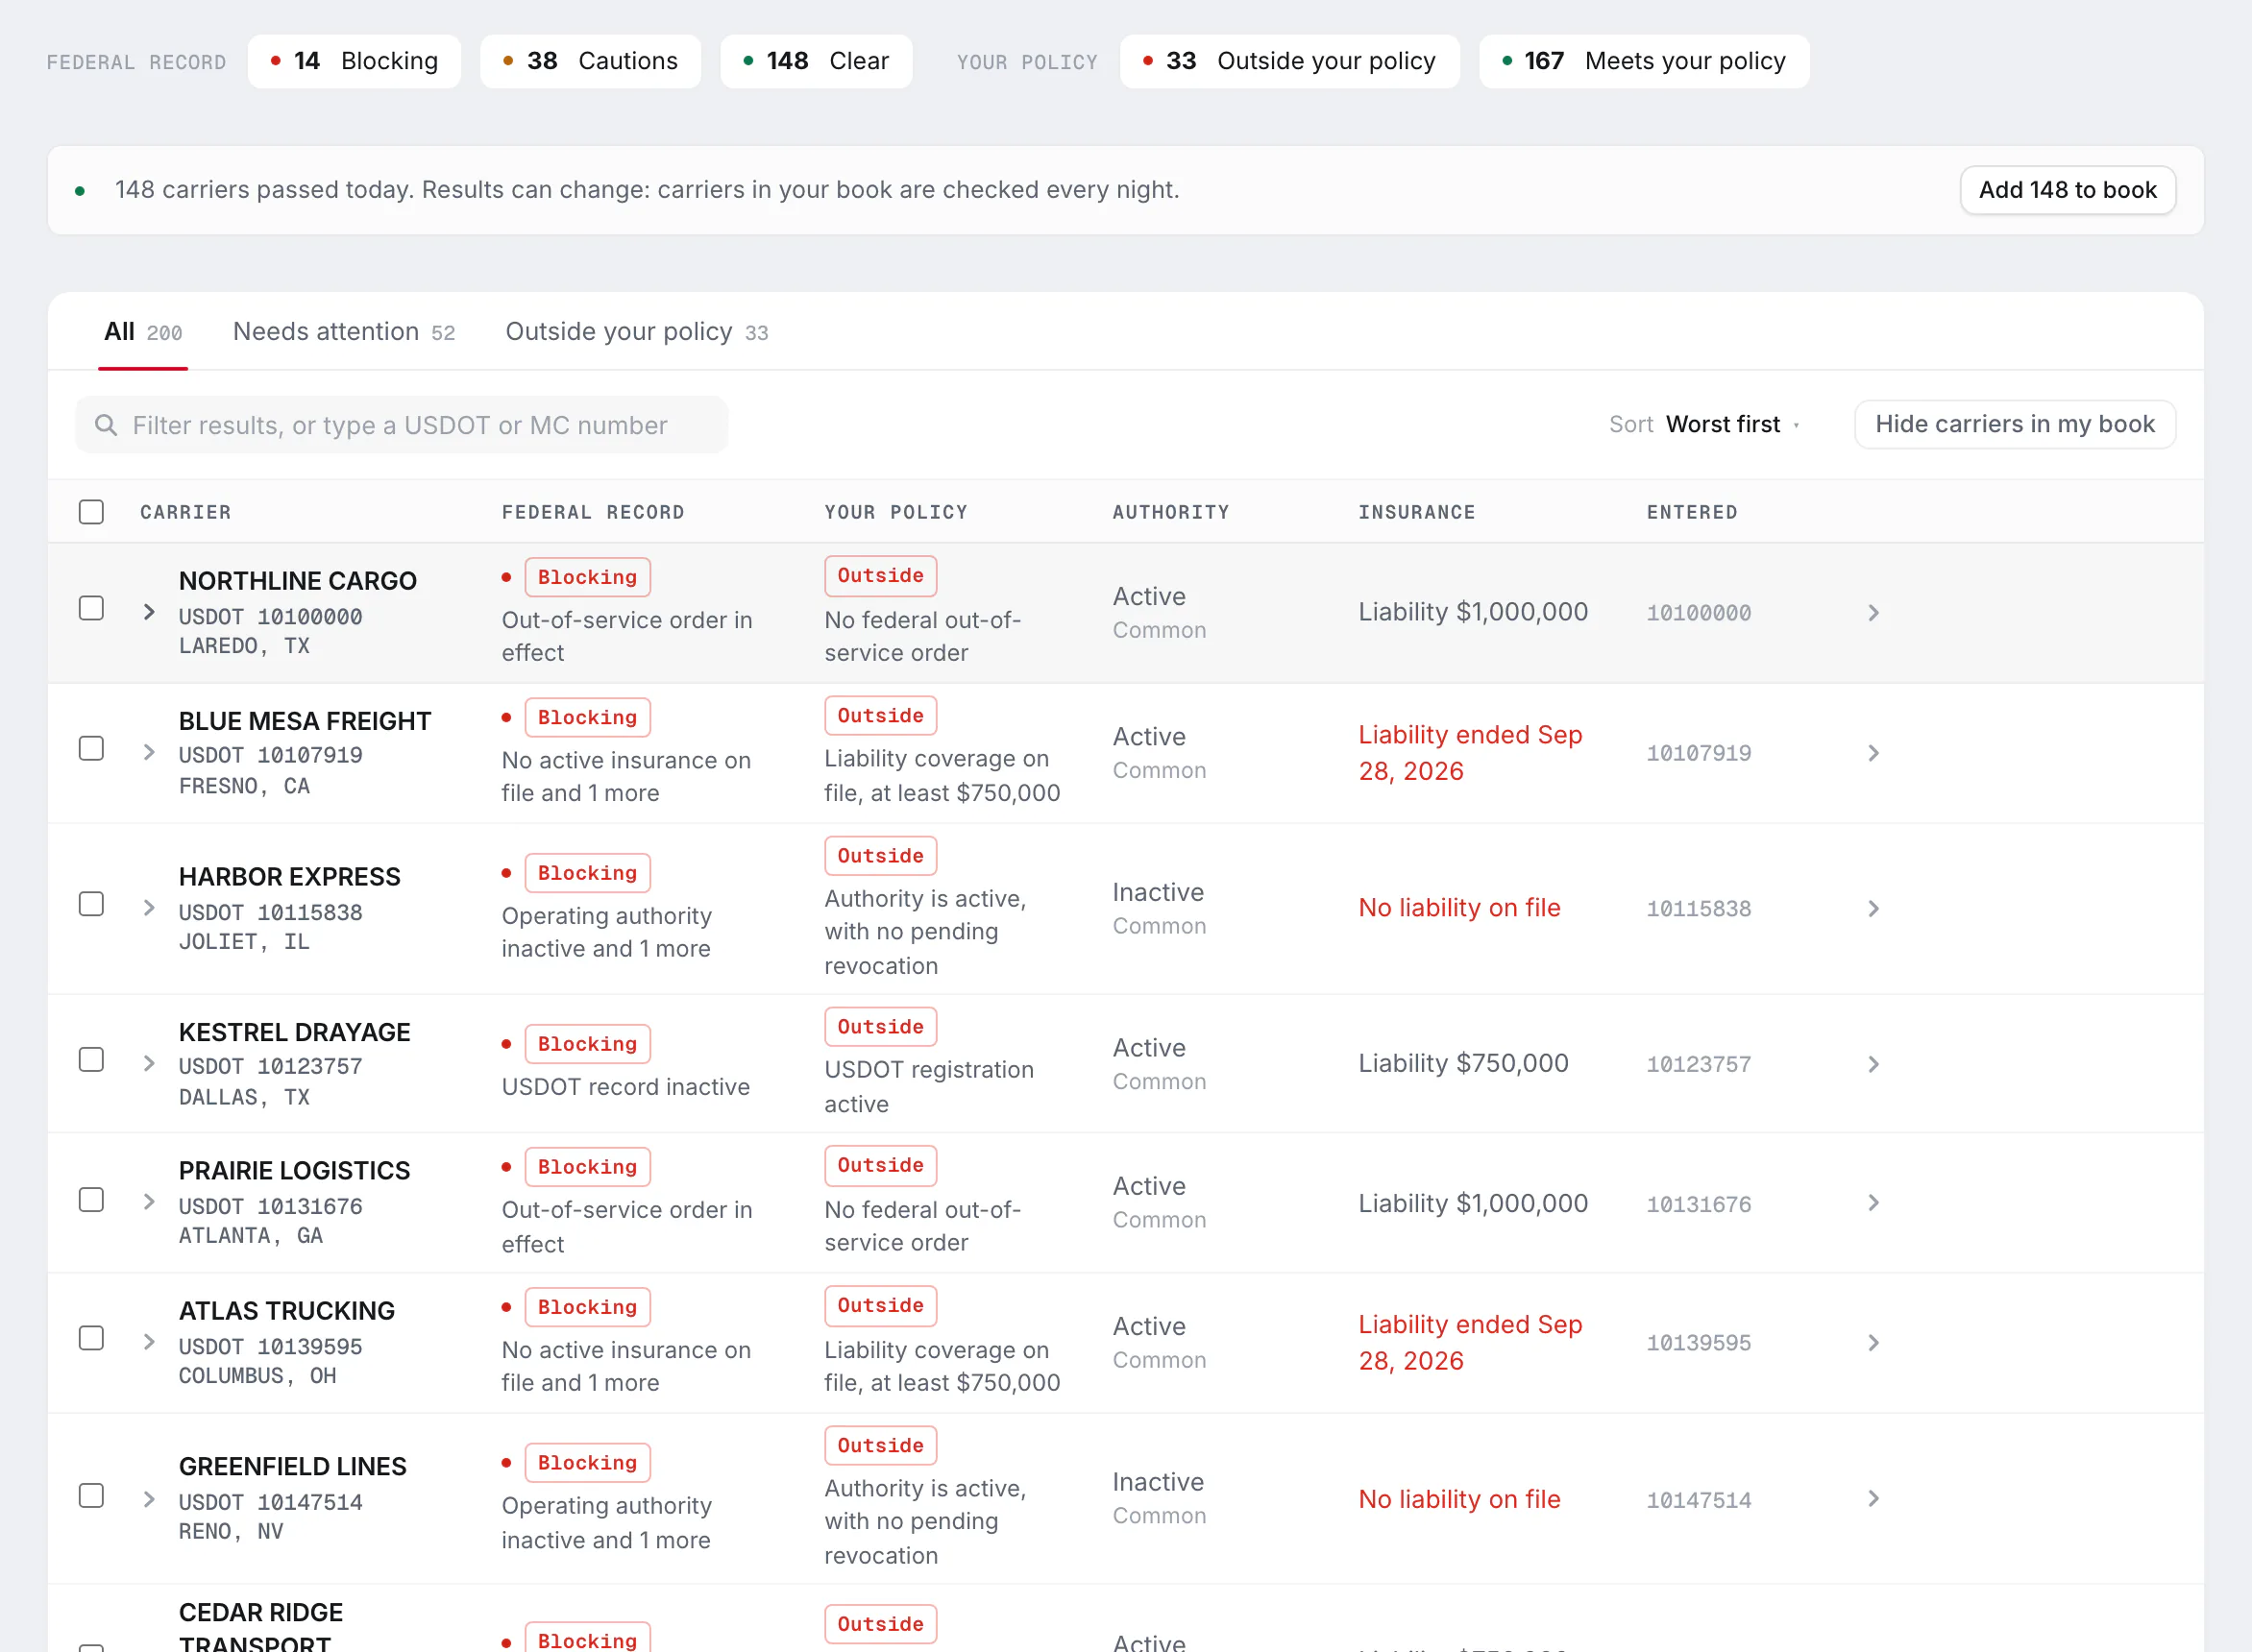Expand the Blue Mesa Freight row

pyautogui.click(x=149, y=751)
